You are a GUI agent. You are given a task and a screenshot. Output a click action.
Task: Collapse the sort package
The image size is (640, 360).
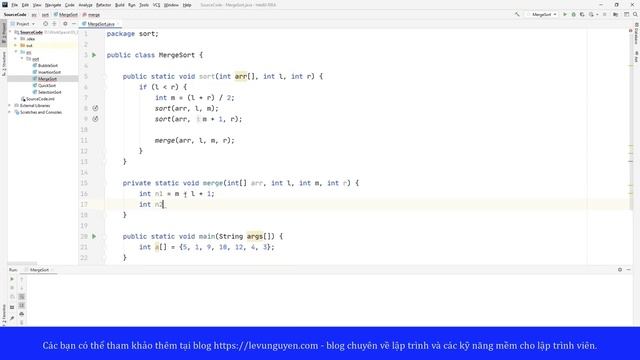22,59
